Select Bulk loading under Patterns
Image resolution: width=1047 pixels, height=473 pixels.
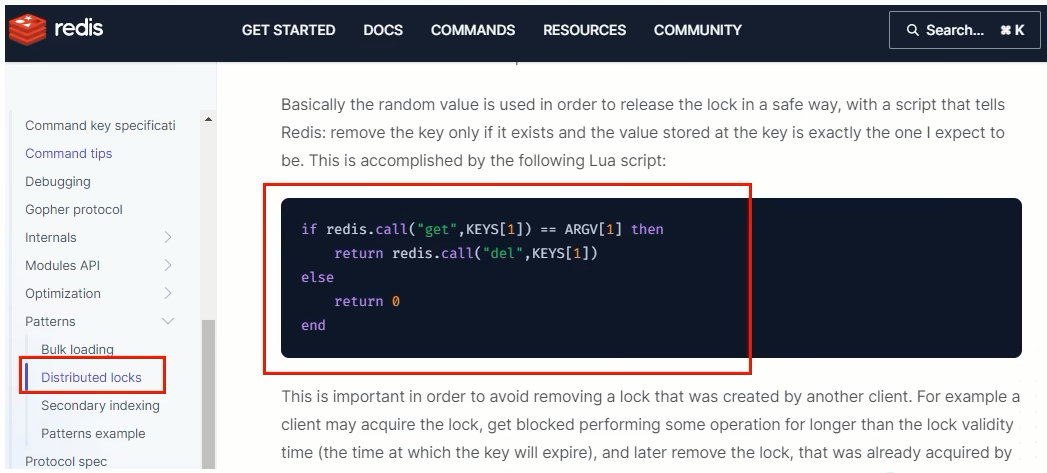coord(77,349)
